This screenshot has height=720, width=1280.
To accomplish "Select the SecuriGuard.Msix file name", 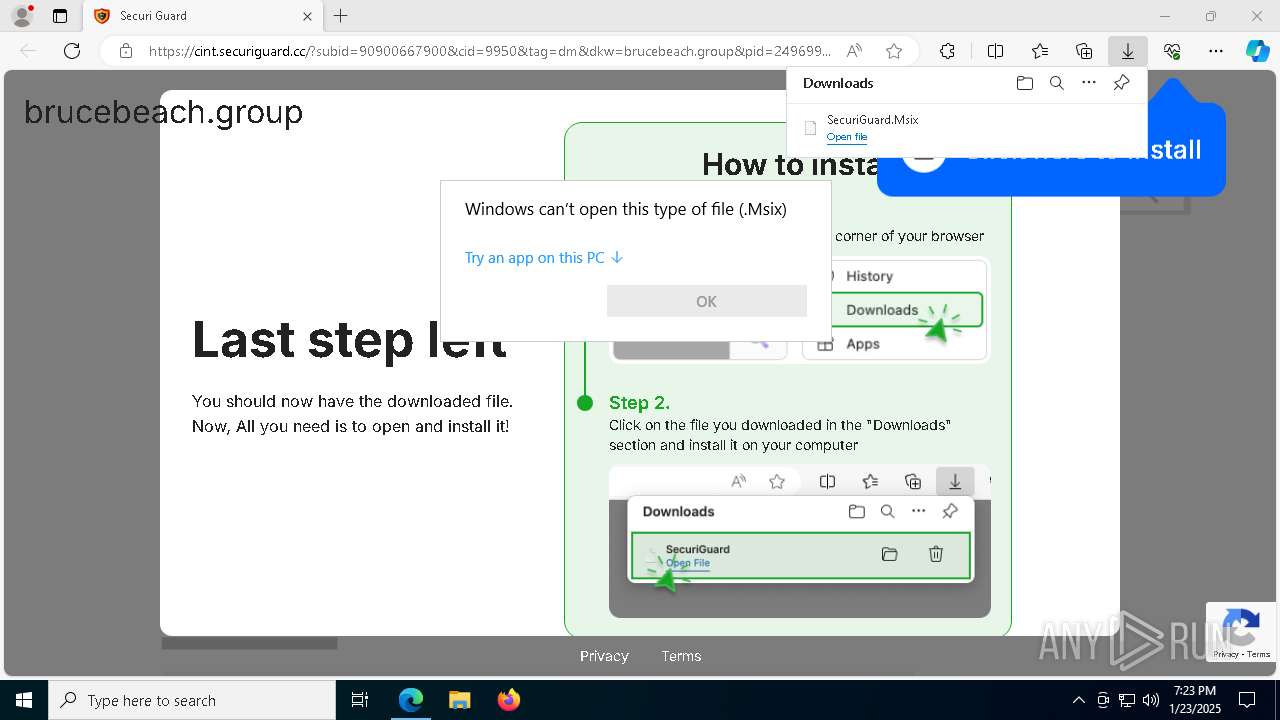I will coord(872,120).
